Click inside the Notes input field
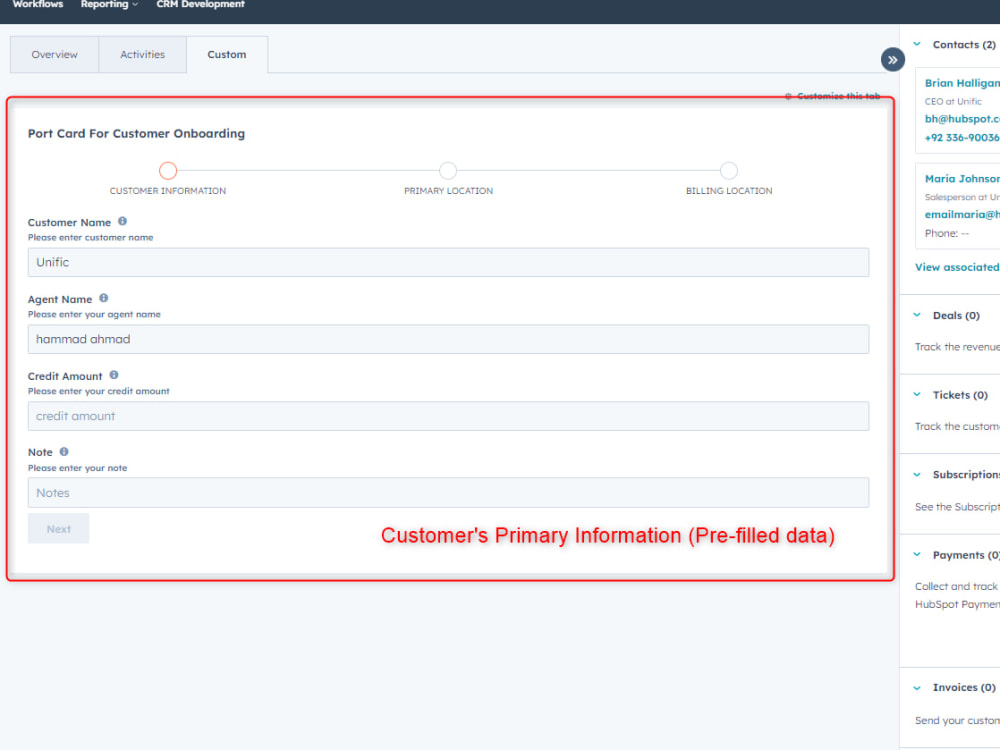Image resolution: width=1000 pixels, height=750 pixels. tap(447, 492)
